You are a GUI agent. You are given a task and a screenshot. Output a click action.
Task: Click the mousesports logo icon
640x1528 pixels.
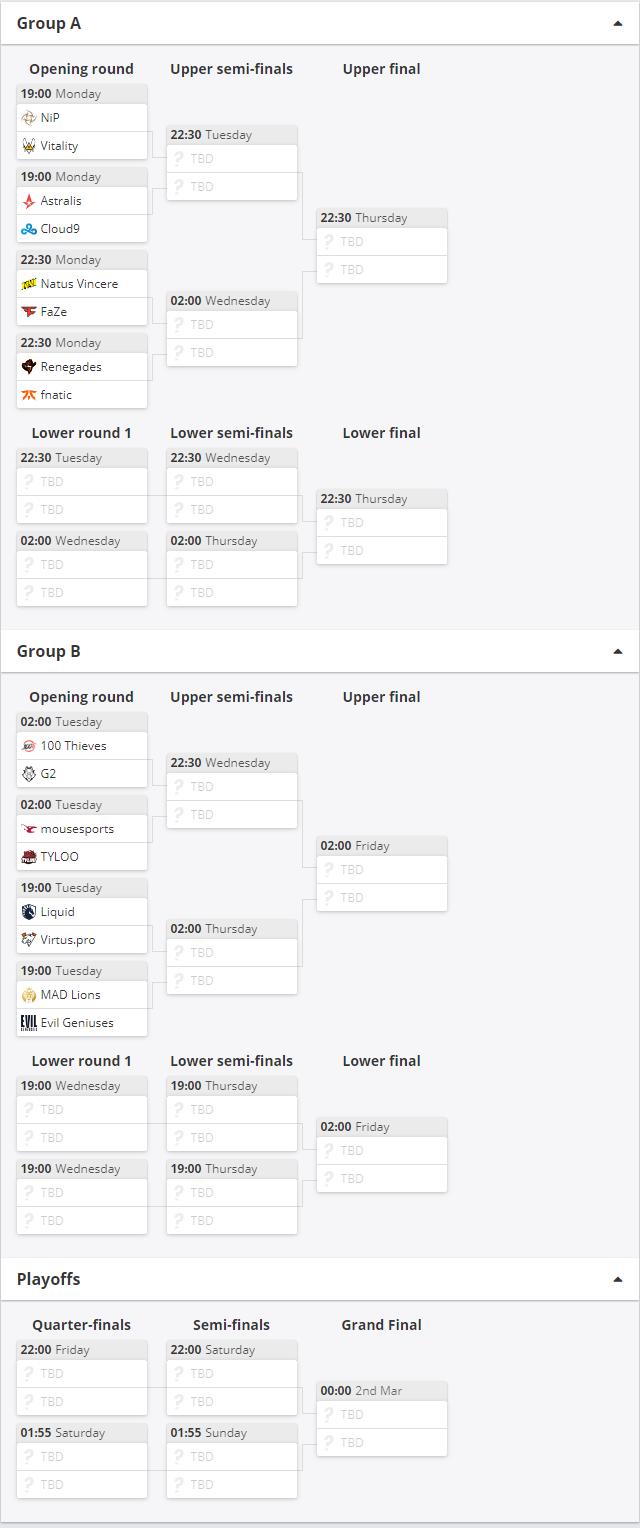[x=29, y=829]
